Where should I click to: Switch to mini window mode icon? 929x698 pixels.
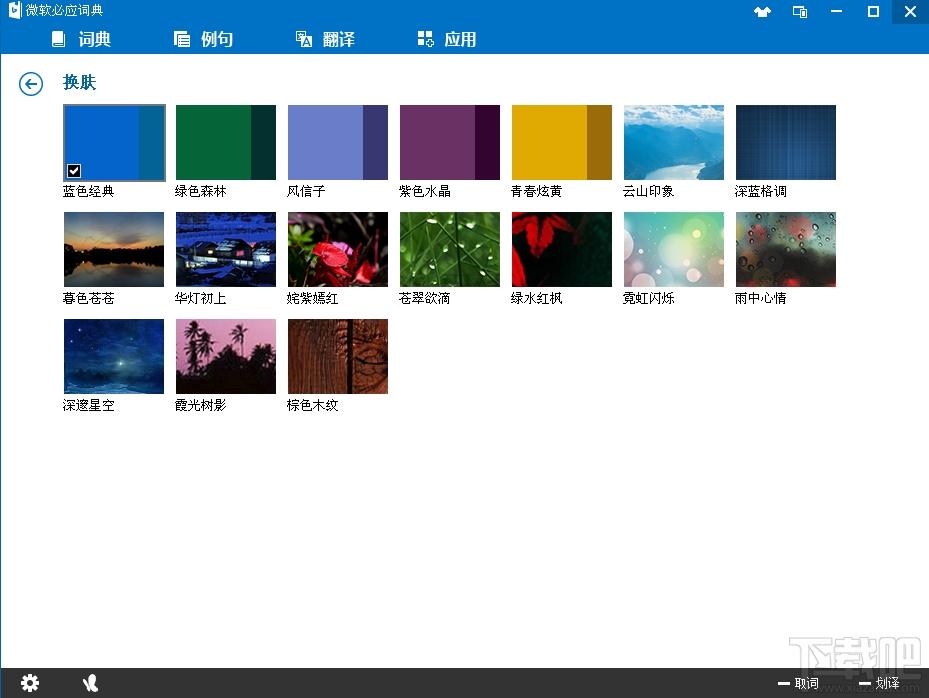point(800,12)
